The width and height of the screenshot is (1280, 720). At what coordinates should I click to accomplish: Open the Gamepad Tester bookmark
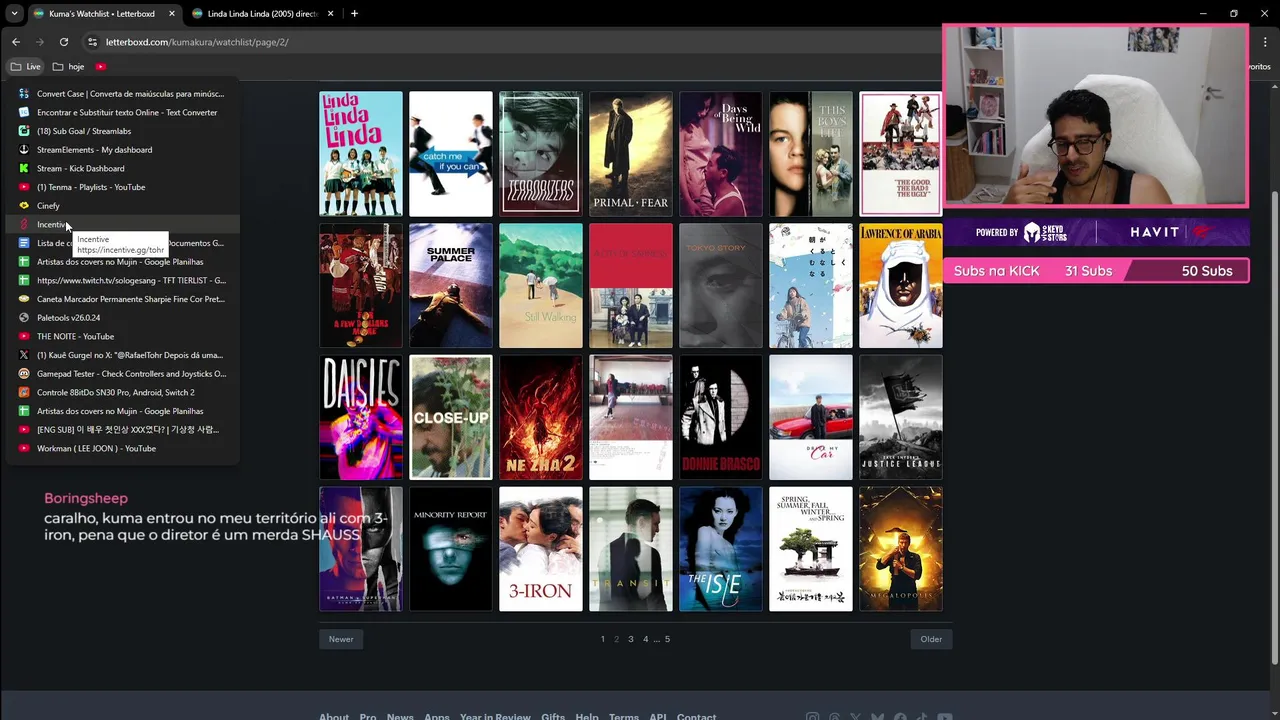pos(122,374)
